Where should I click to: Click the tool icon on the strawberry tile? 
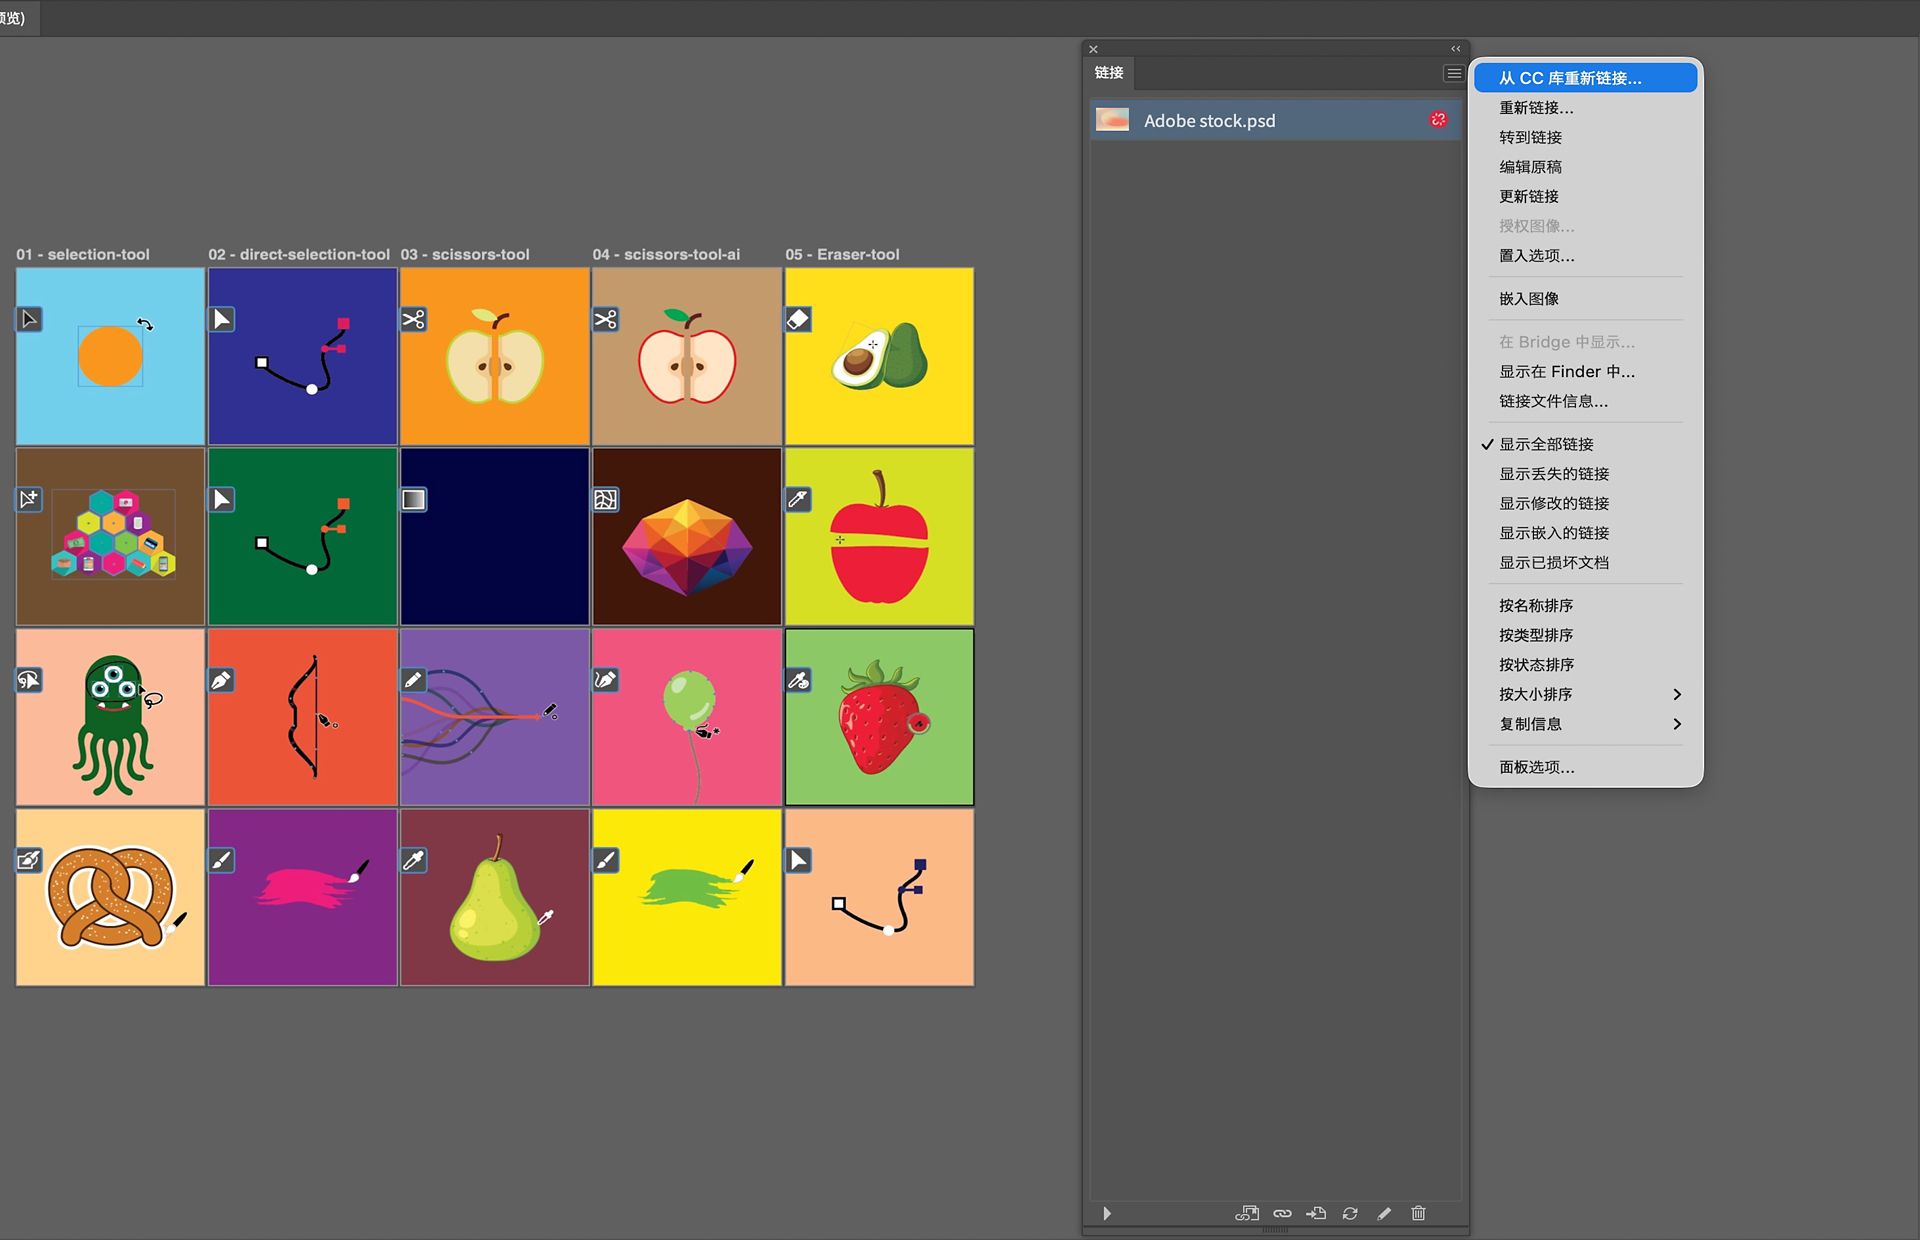(x=798, y=680)
